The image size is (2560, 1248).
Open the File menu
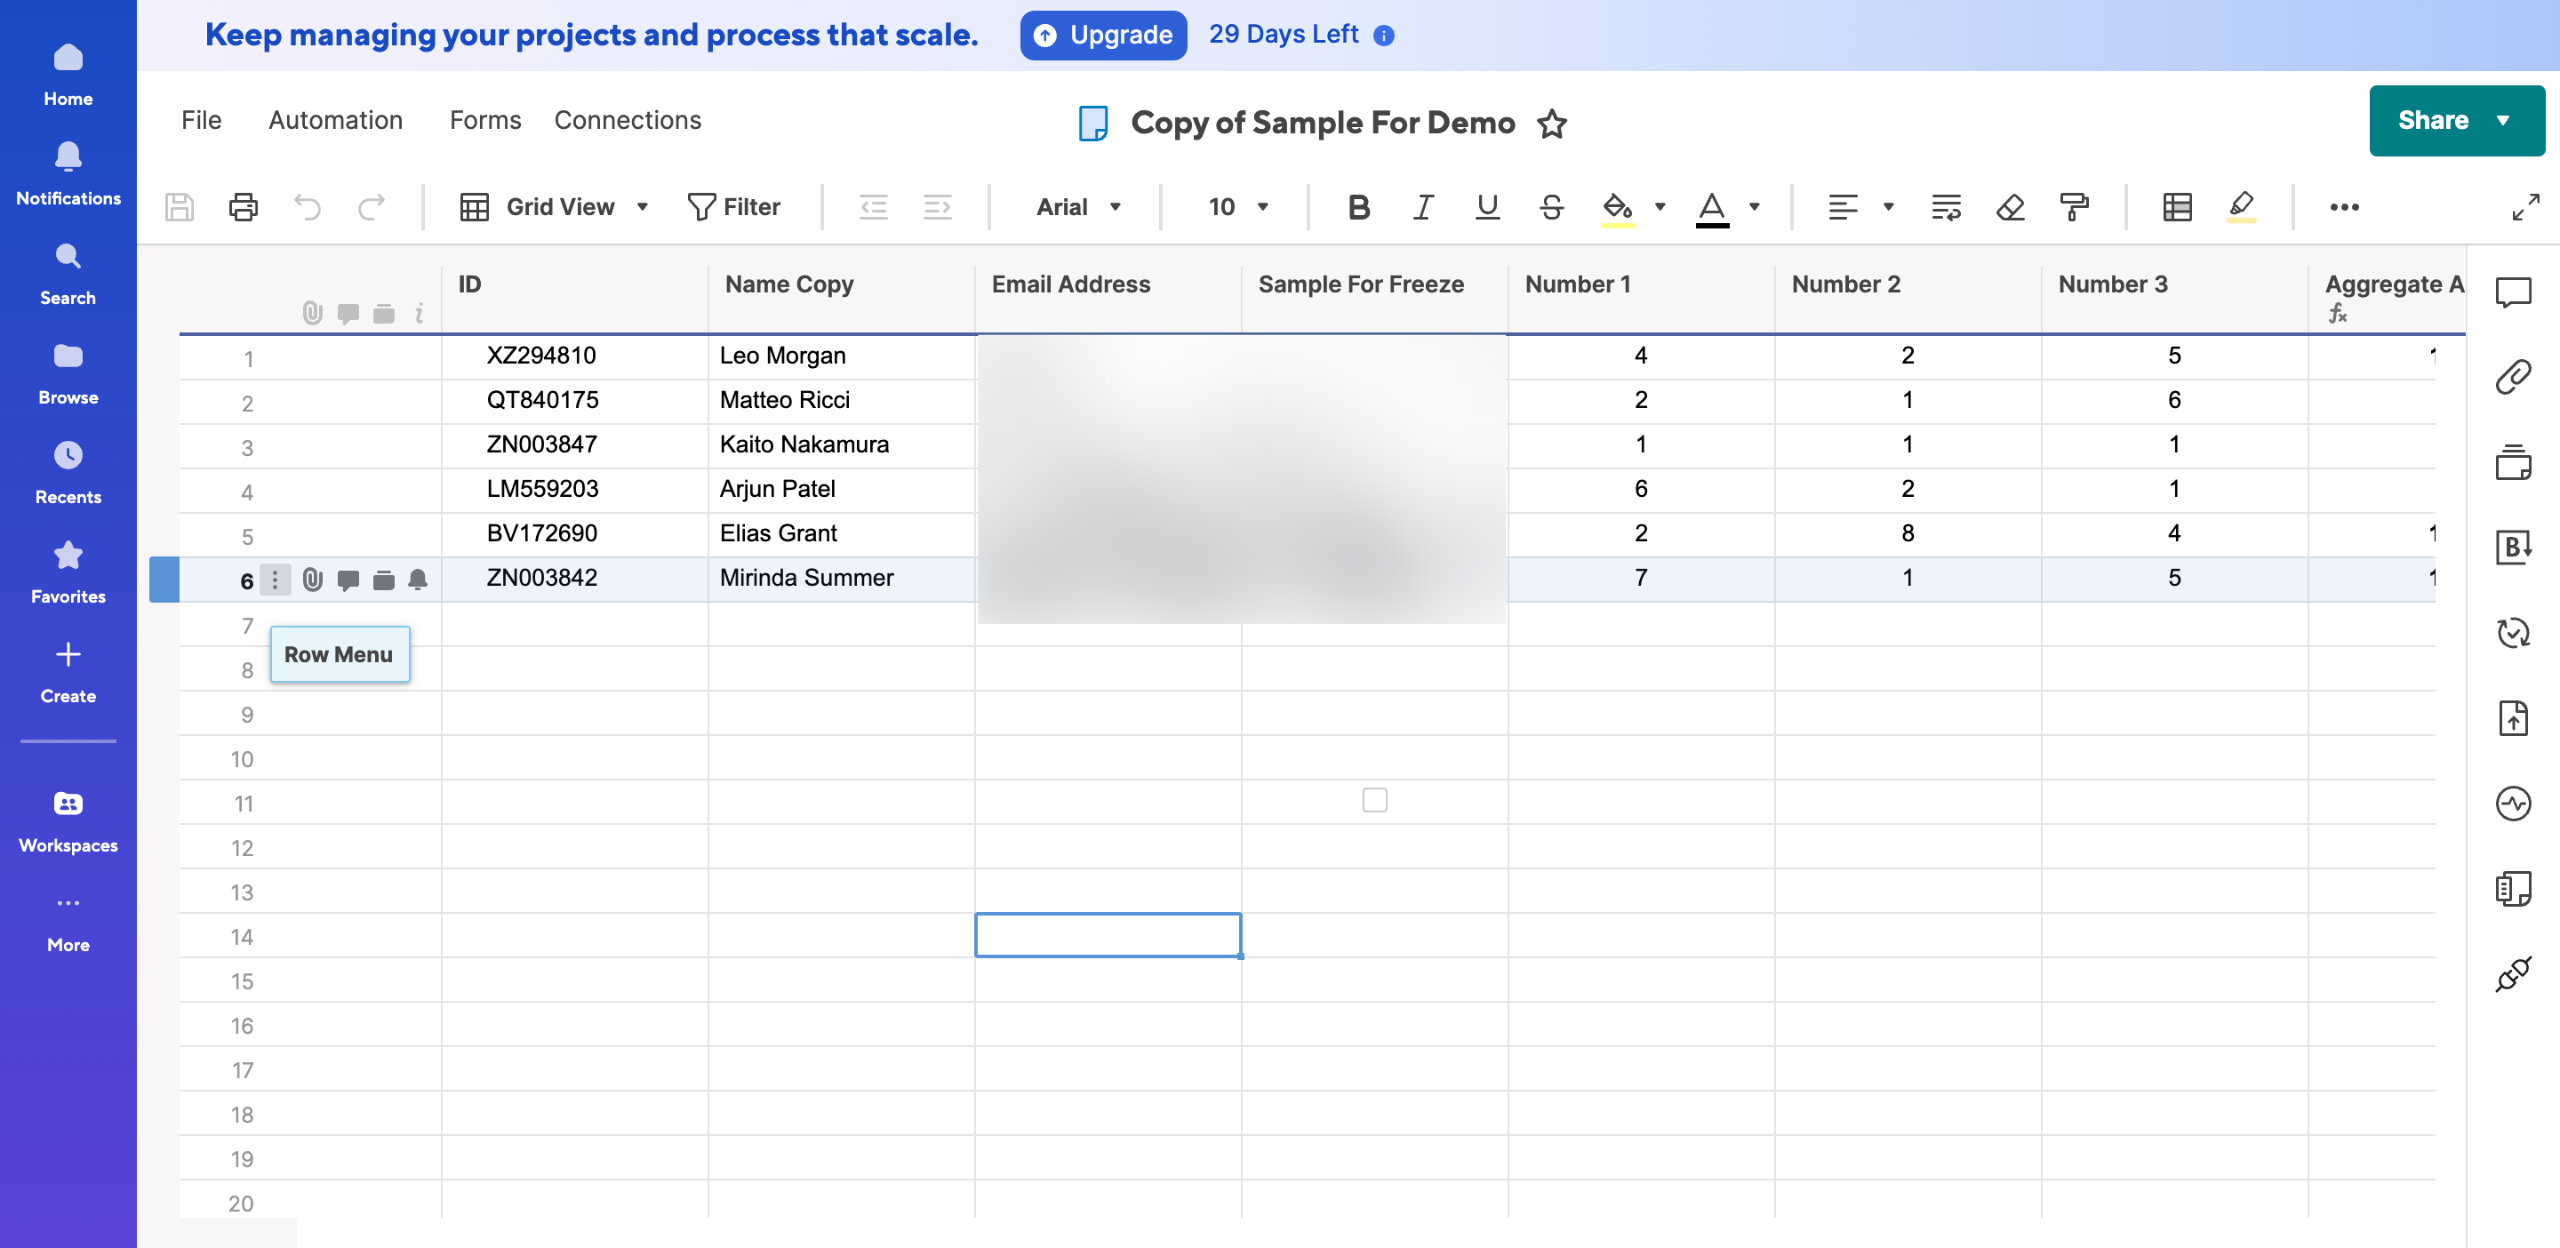[201, 120]
